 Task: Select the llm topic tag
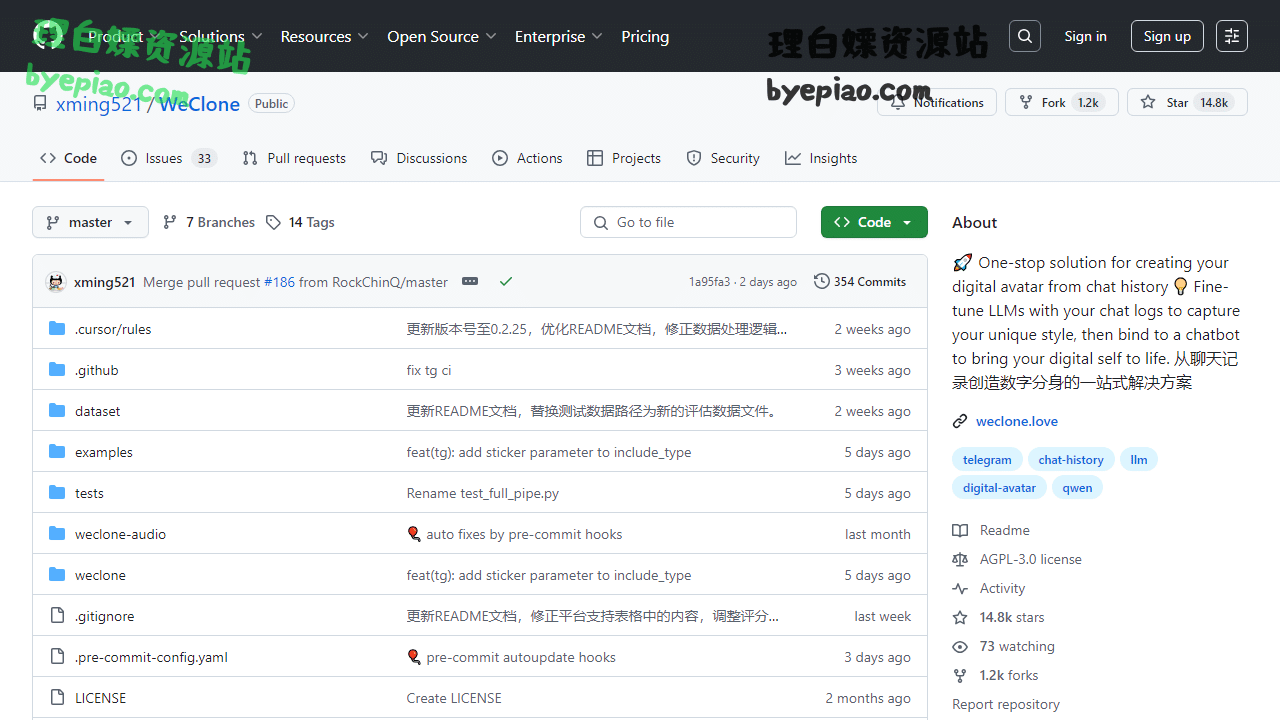coord(1139,460)
